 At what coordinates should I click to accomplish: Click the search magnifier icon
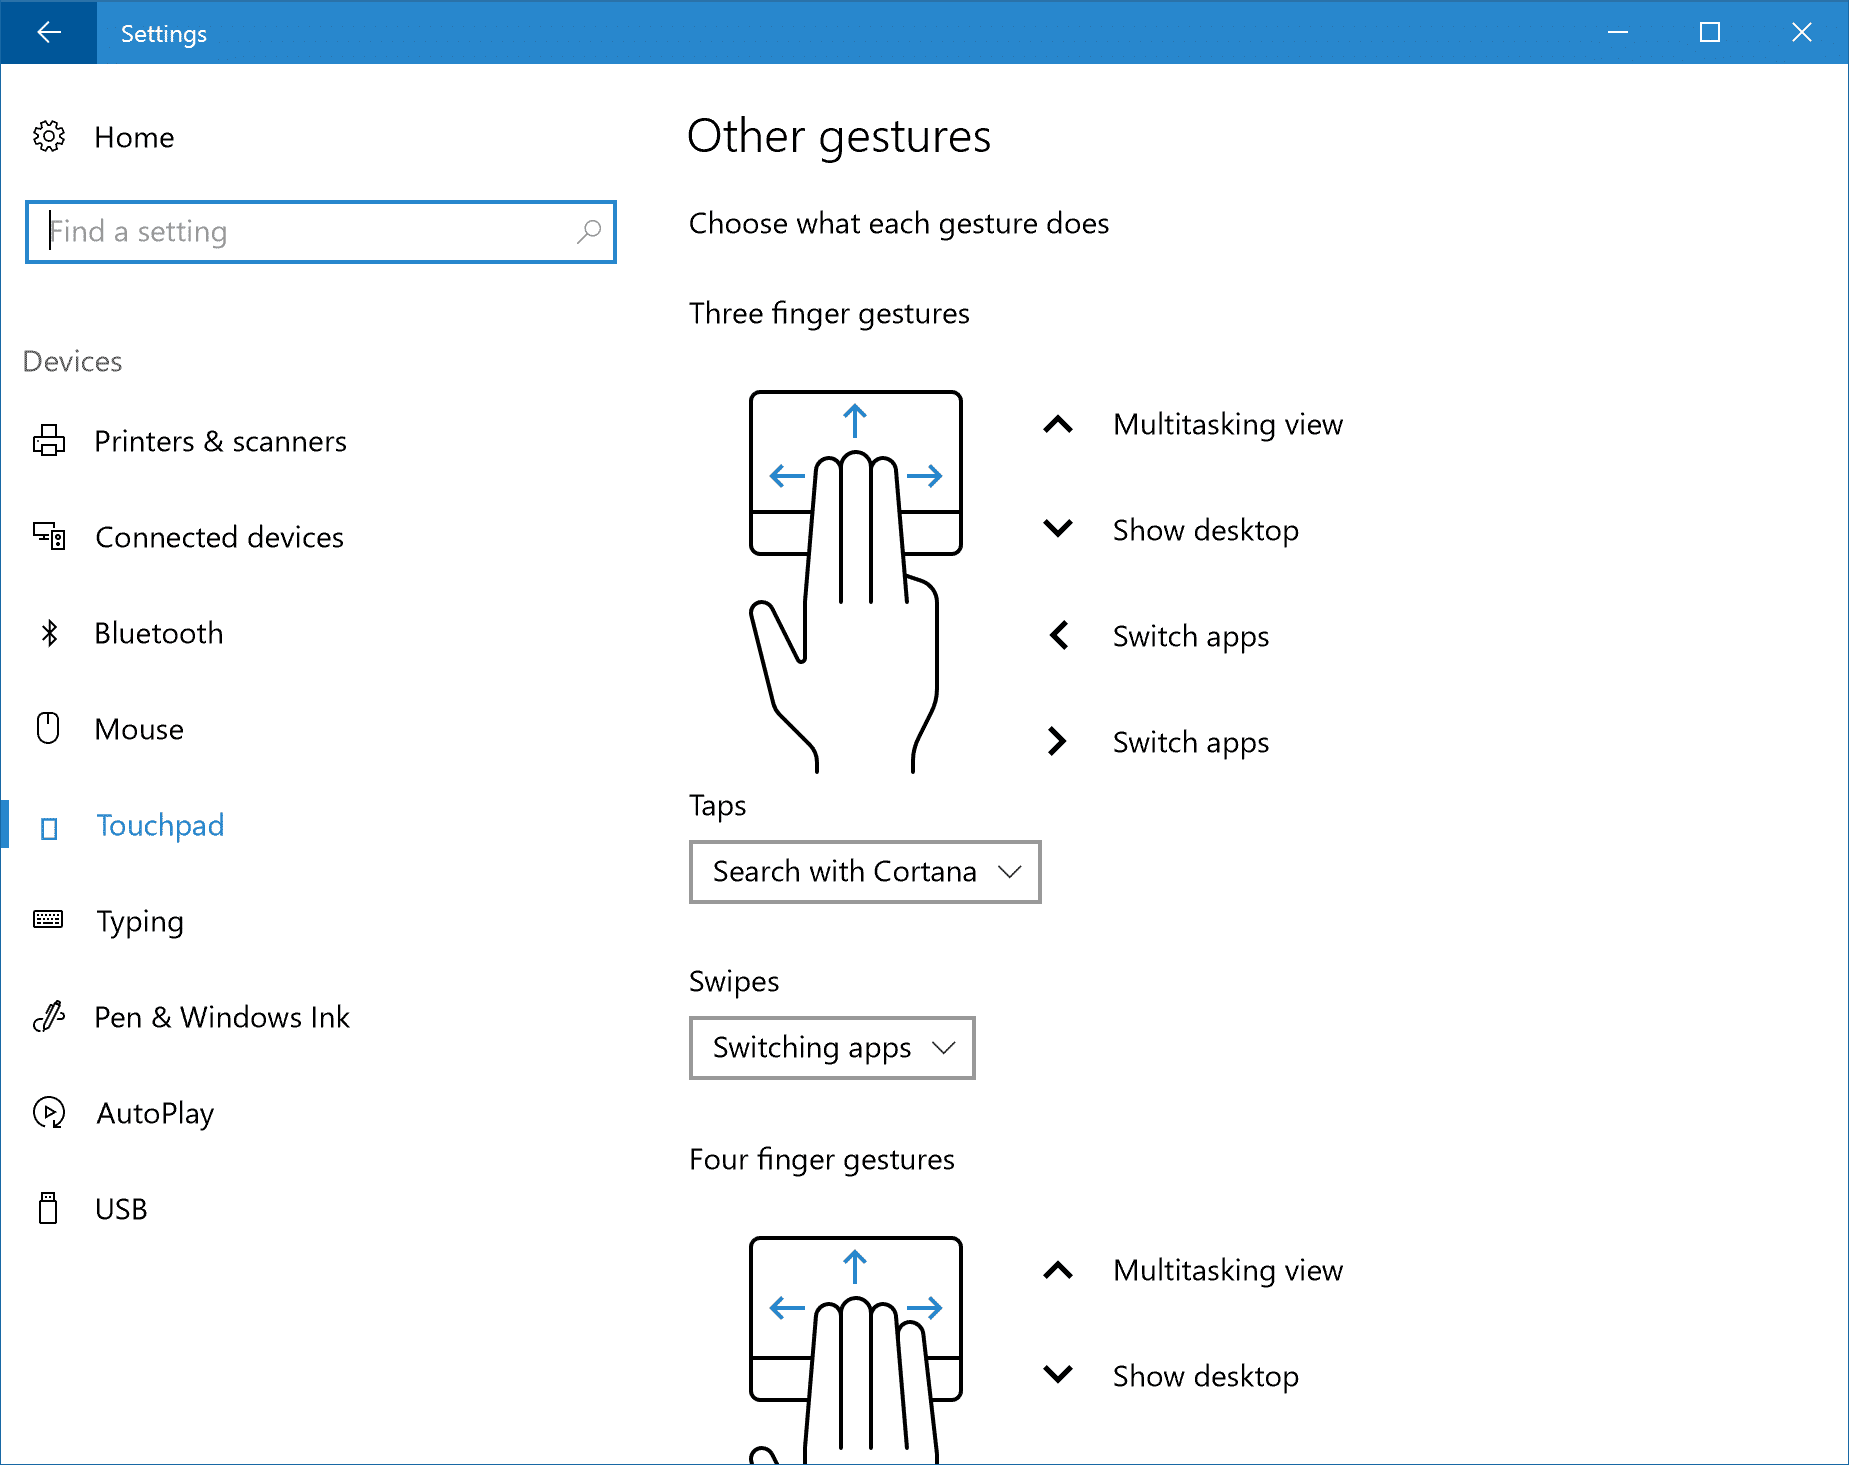(588, 231)
